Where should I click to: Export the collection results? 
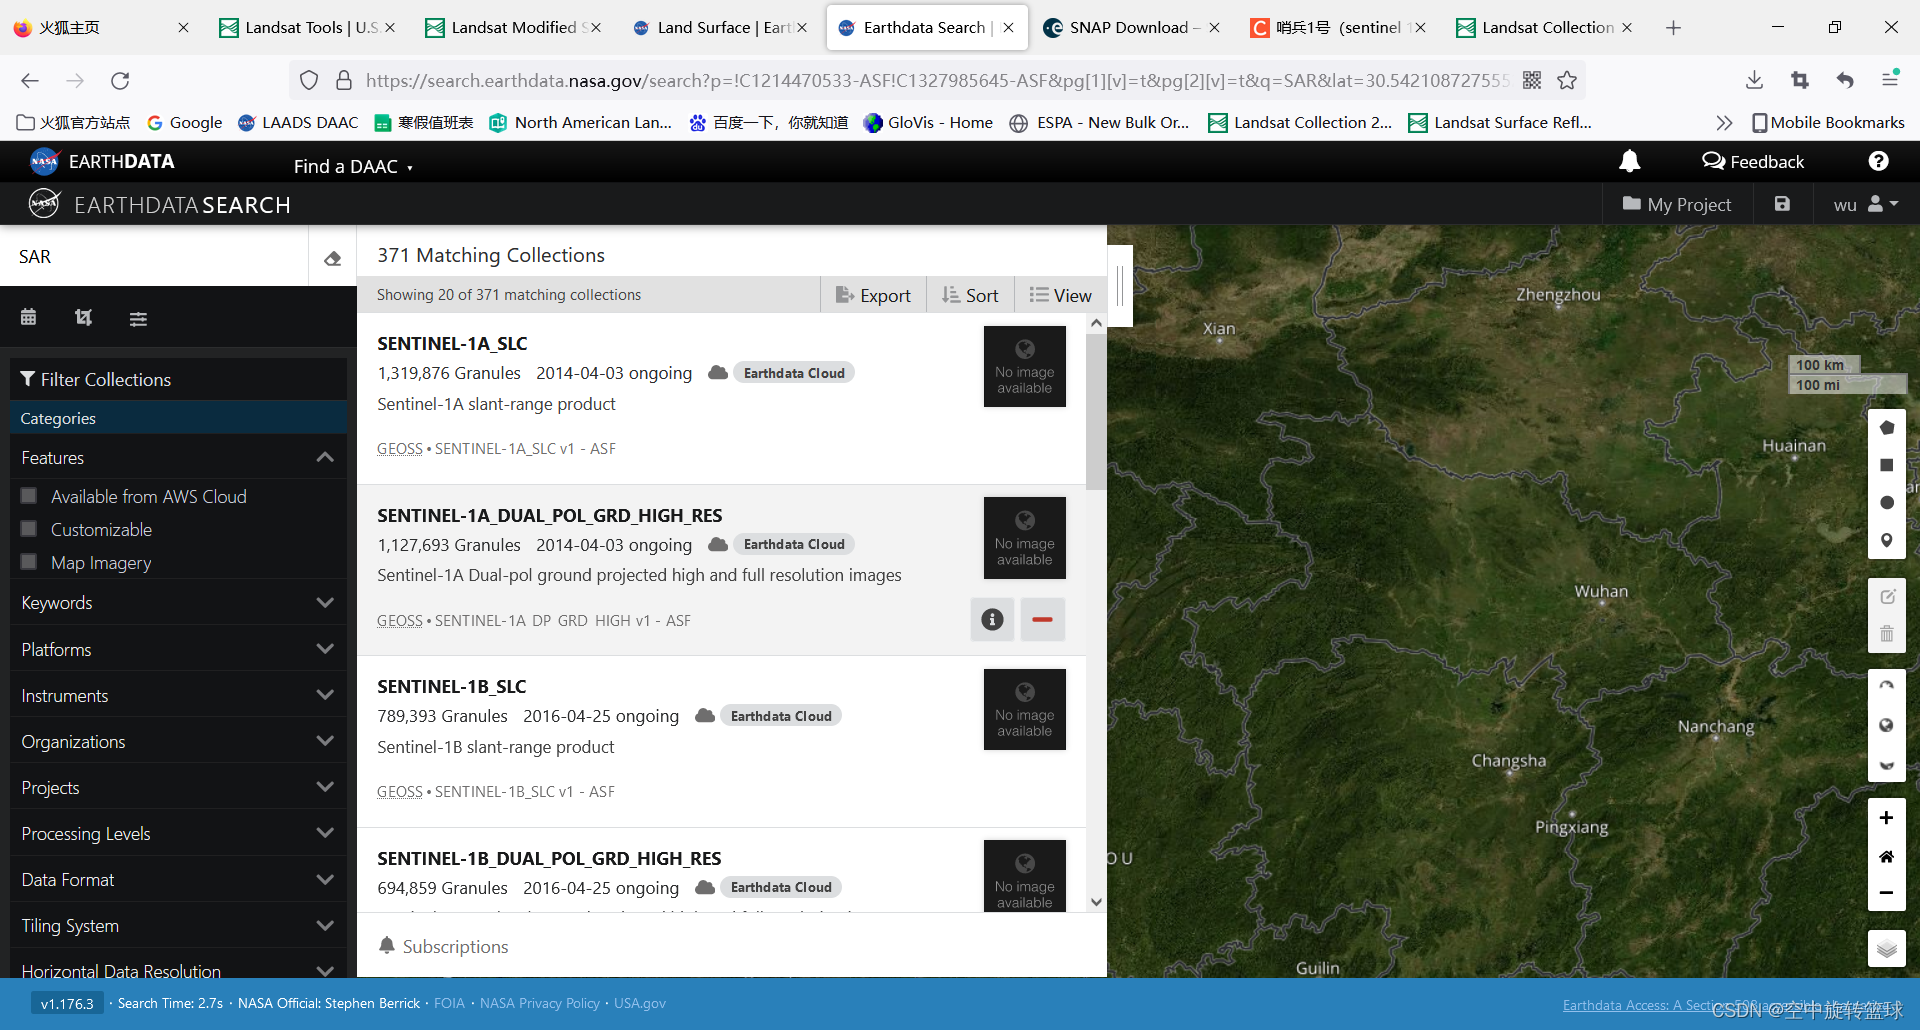tap(873, 295)
